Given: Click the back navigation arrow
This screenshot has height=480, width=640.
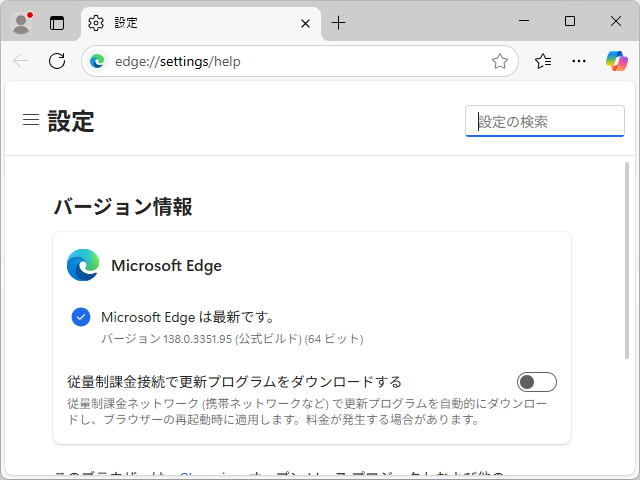Looking at the screenshot, I should tap(21, 61).
